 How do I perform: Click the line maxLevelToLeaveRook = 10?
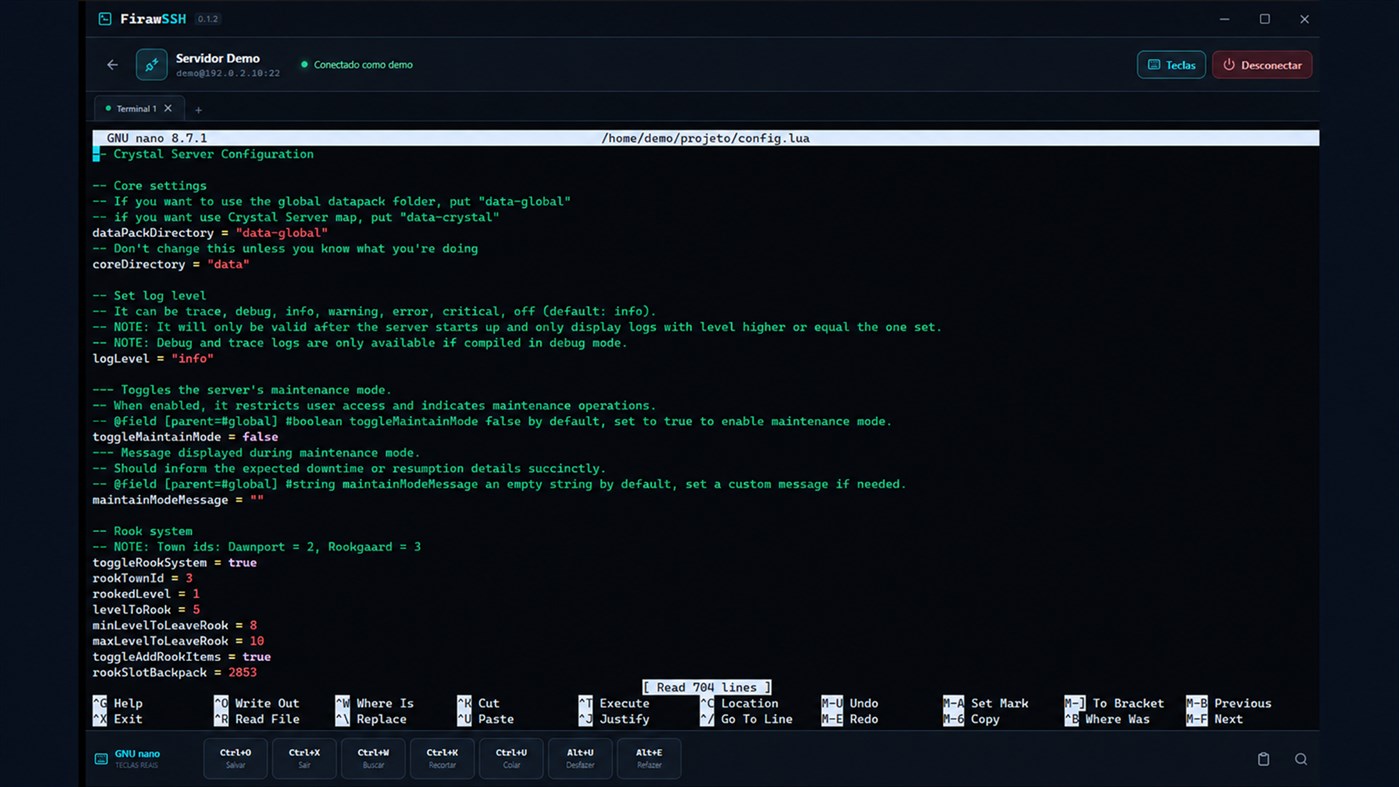(x=178, y=641)
